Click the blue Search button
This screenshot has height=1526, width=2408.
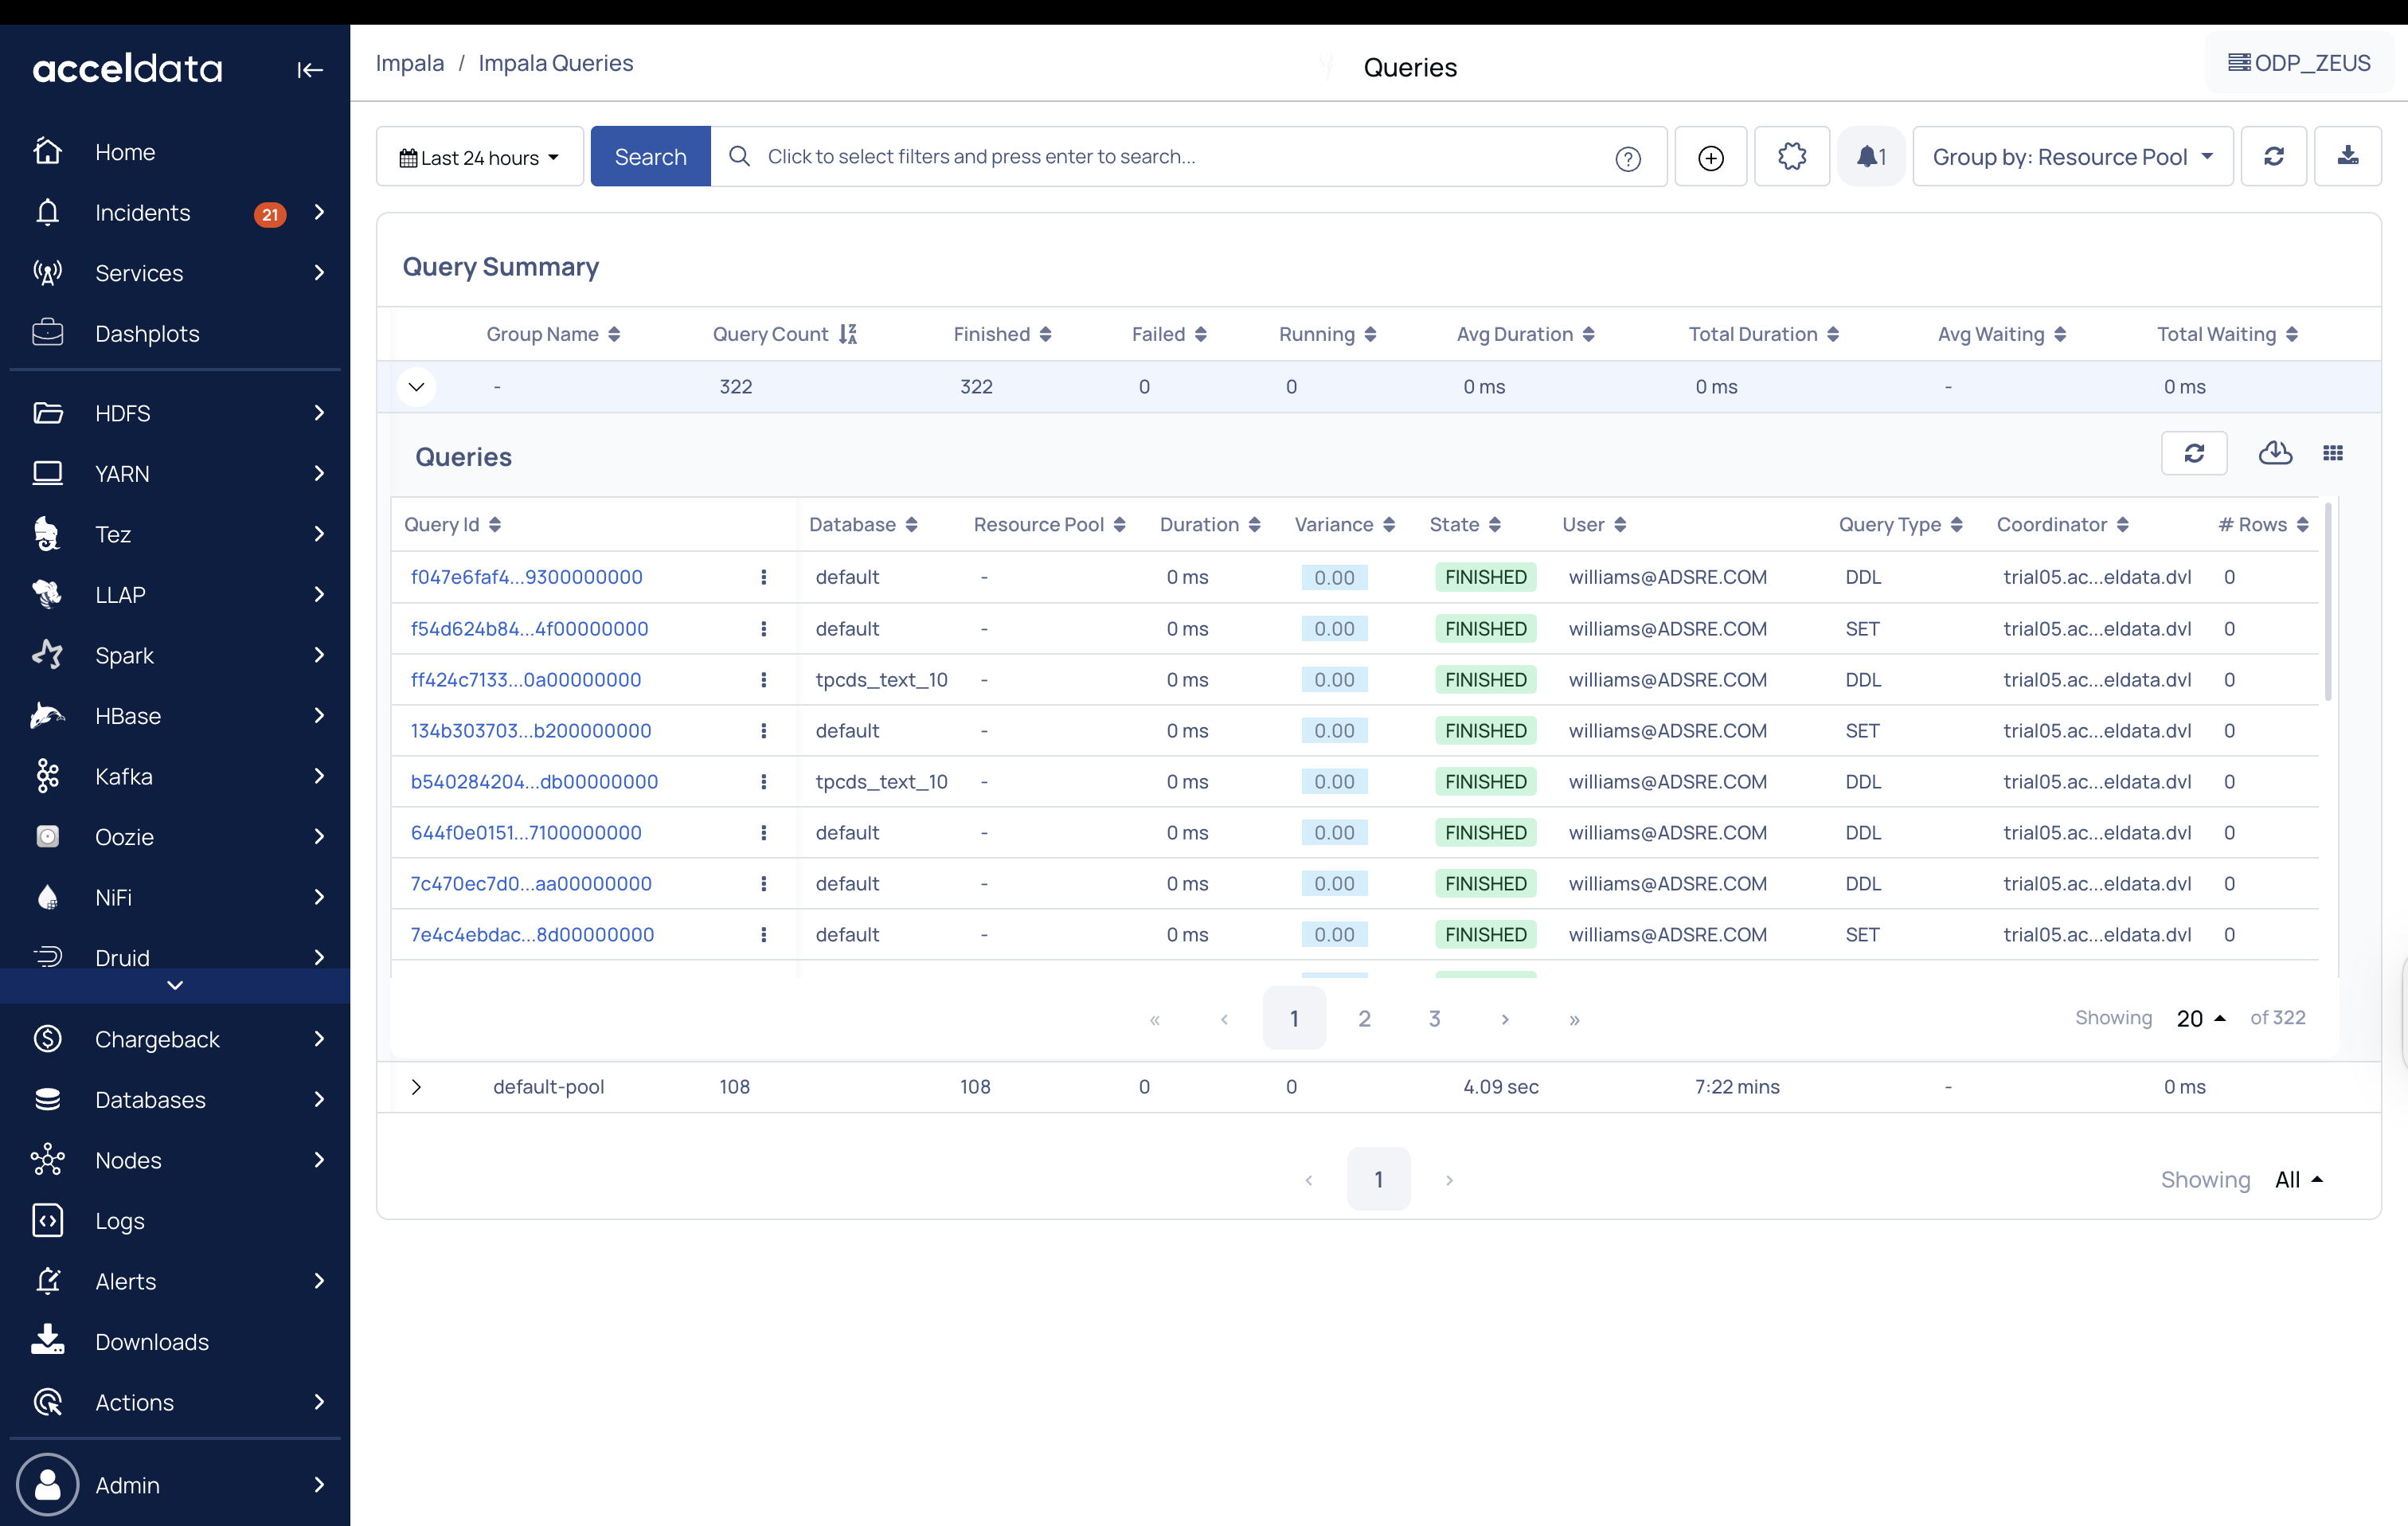[x=650, y=157]
